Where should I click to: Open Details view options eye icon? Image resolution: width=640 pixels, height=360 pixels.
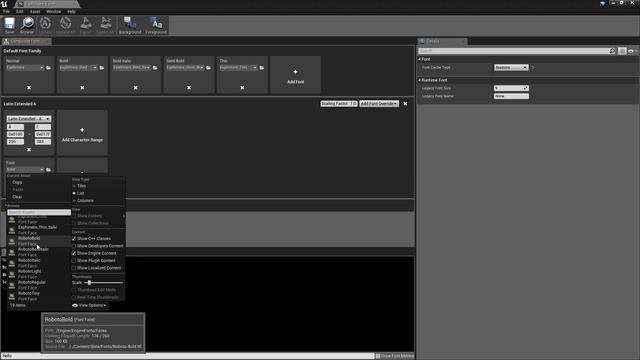(x=632, y=51)
